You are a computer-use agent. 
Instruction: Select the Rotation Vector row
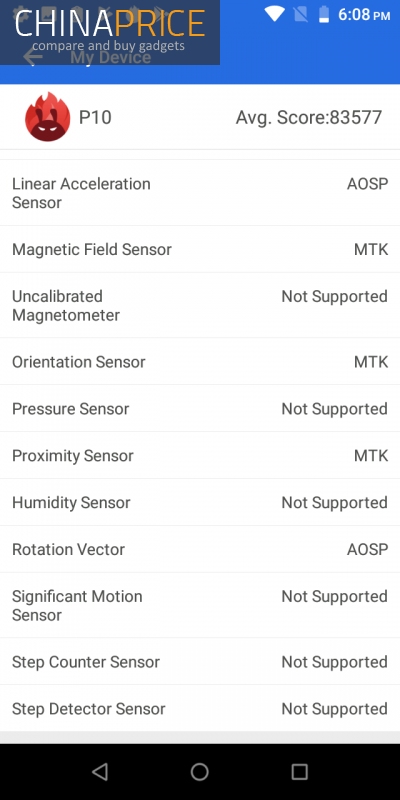pyautogui.click(x=200, y=549)
